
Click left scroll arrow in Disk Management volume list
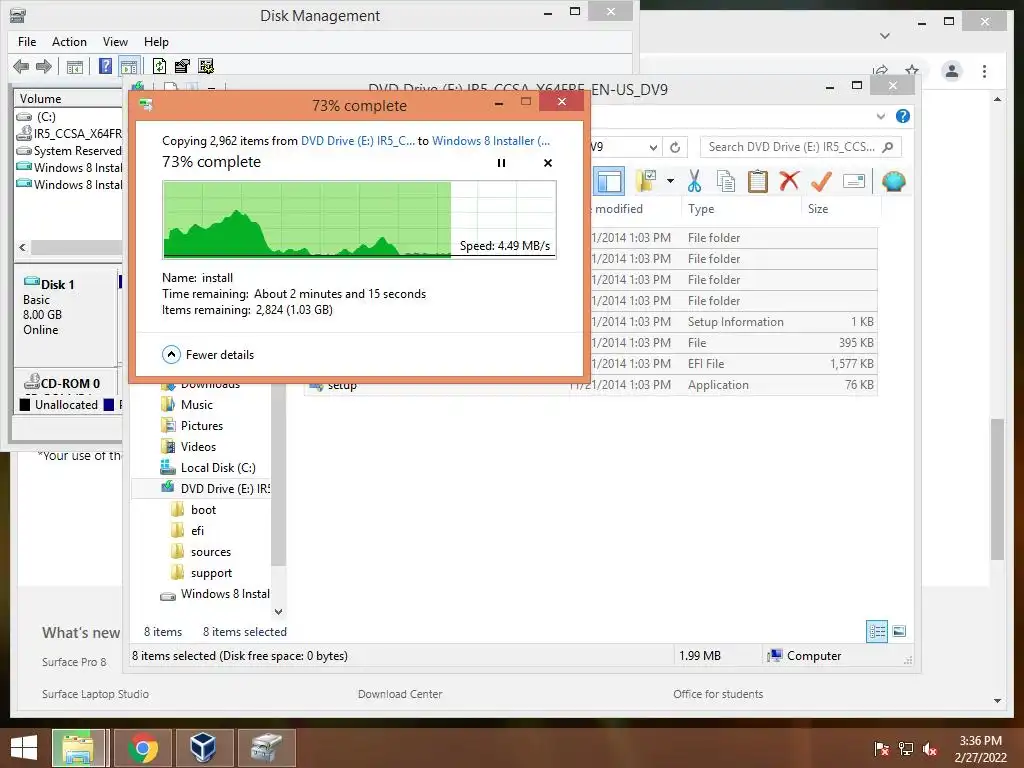point(23,248)
